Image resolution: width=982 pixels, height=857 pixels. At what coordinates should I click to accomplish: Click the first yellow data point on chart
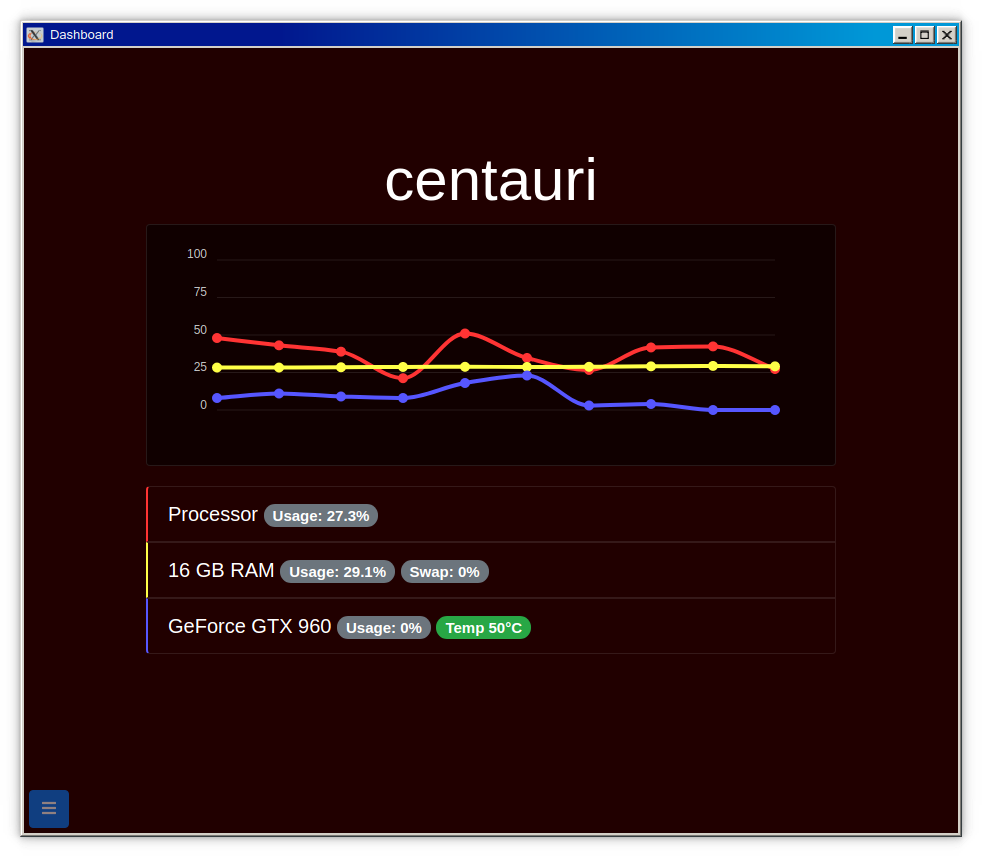tap(217, 368)
